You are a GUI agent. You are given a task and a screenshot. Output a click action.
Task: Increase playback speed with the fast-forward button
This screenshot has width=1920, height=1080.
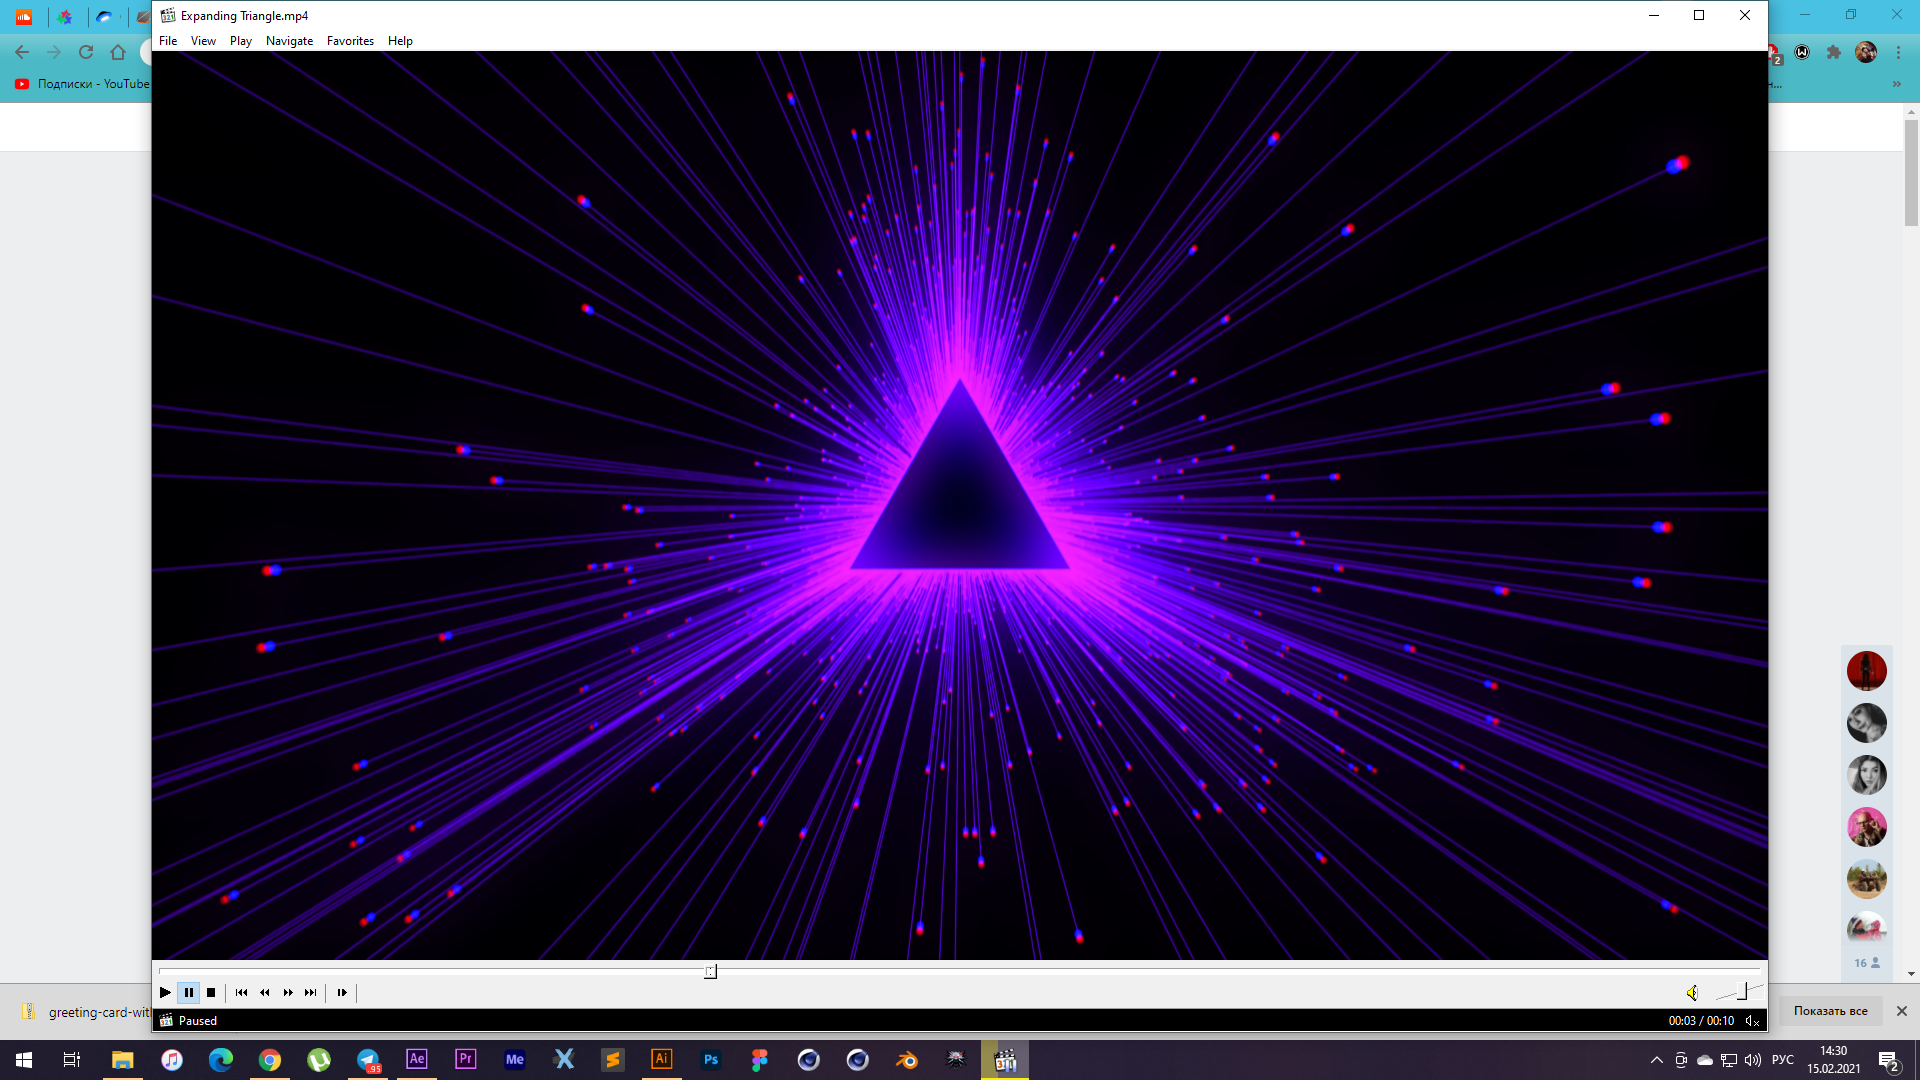pyautogui.click(x=288, y=993)
